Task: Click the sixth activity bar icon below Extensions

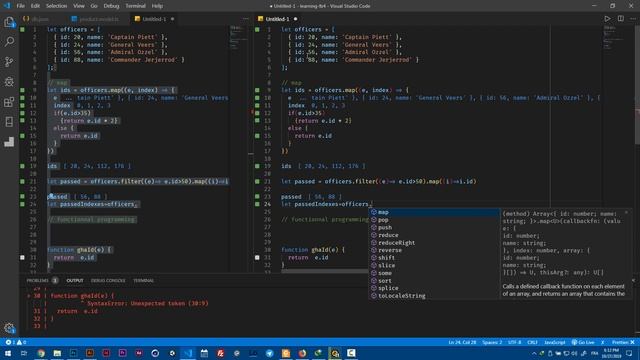Action: tap(9, 122)
